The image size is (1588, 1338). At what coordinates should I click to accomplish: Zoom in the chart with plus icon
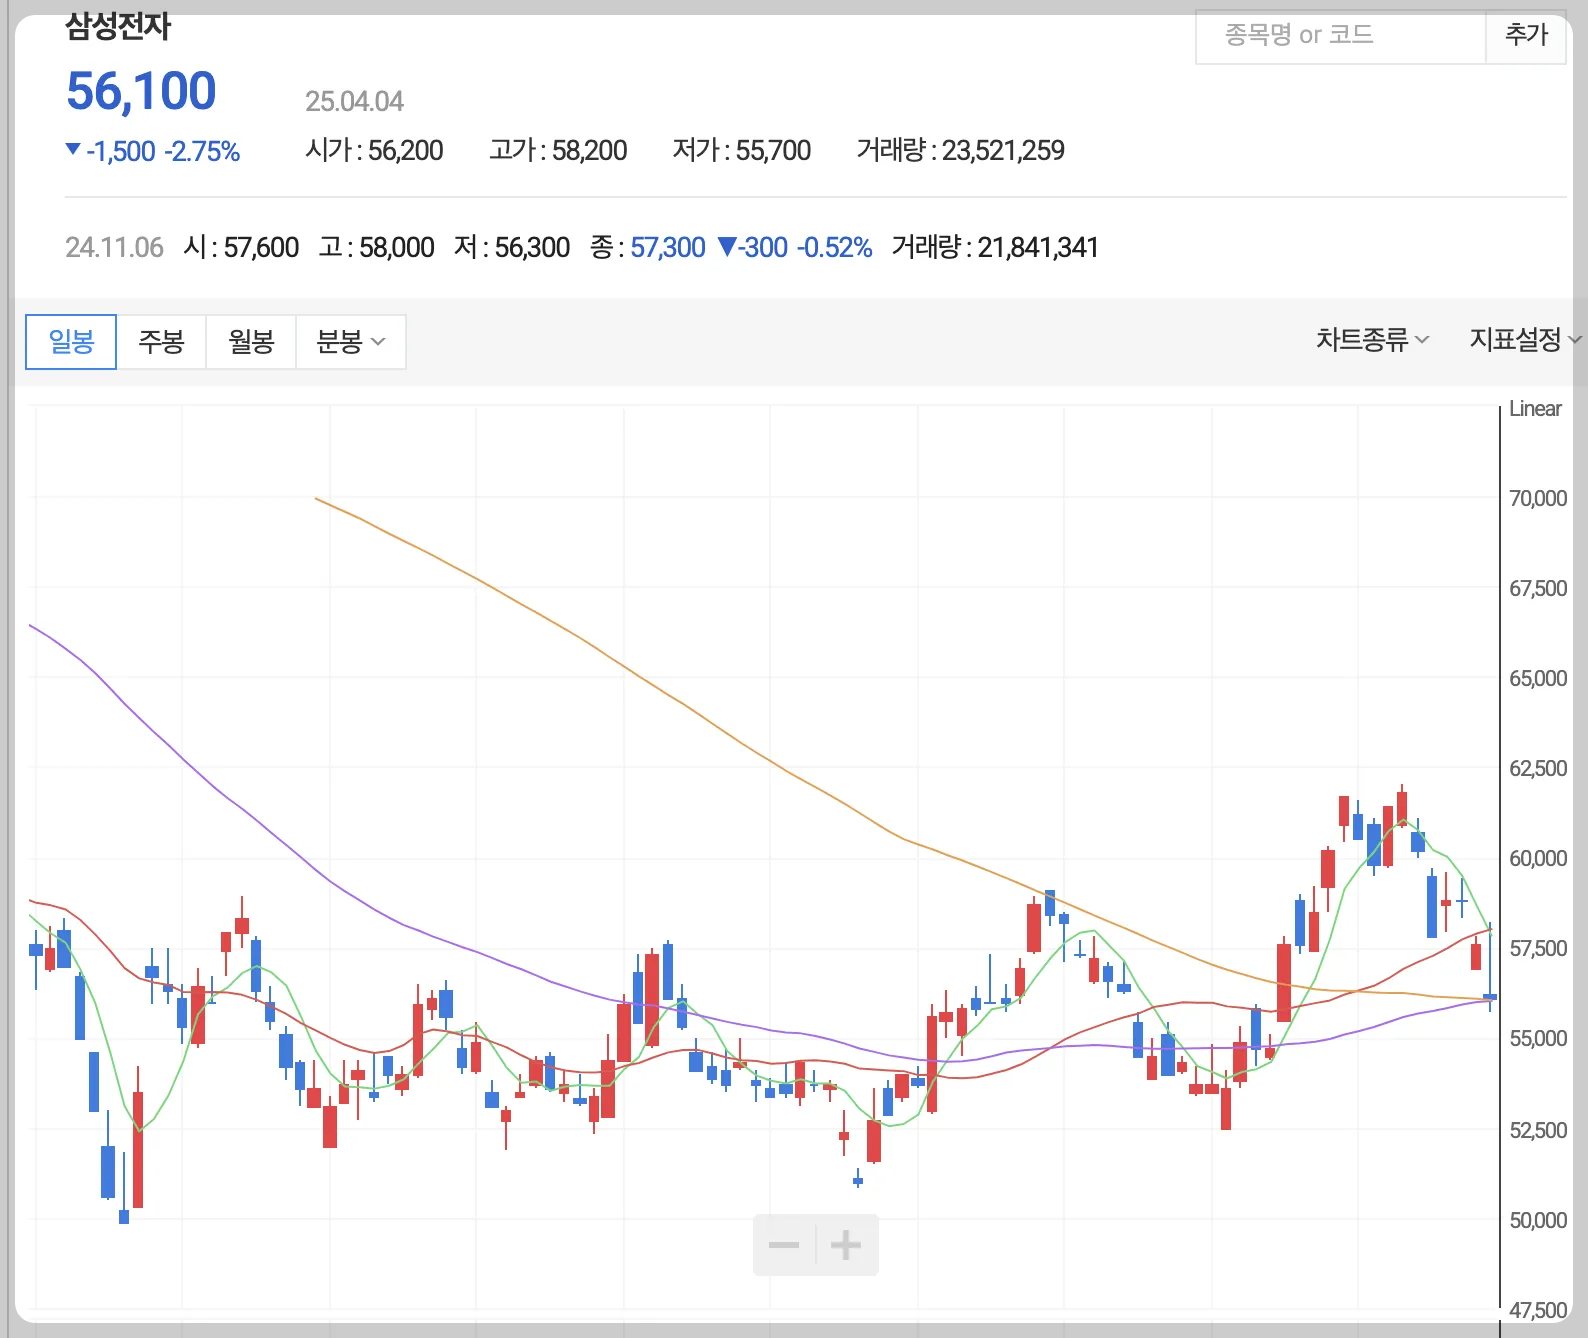[846, 1245]
